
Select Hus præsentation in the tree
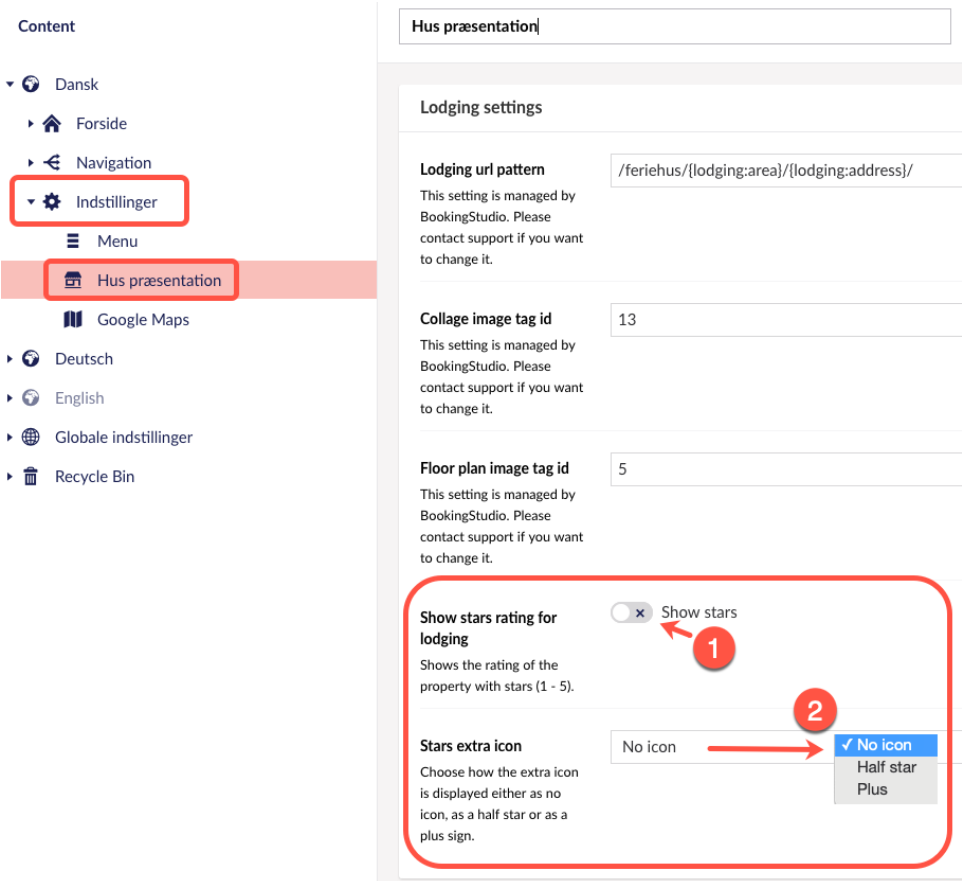pos(159,280)
